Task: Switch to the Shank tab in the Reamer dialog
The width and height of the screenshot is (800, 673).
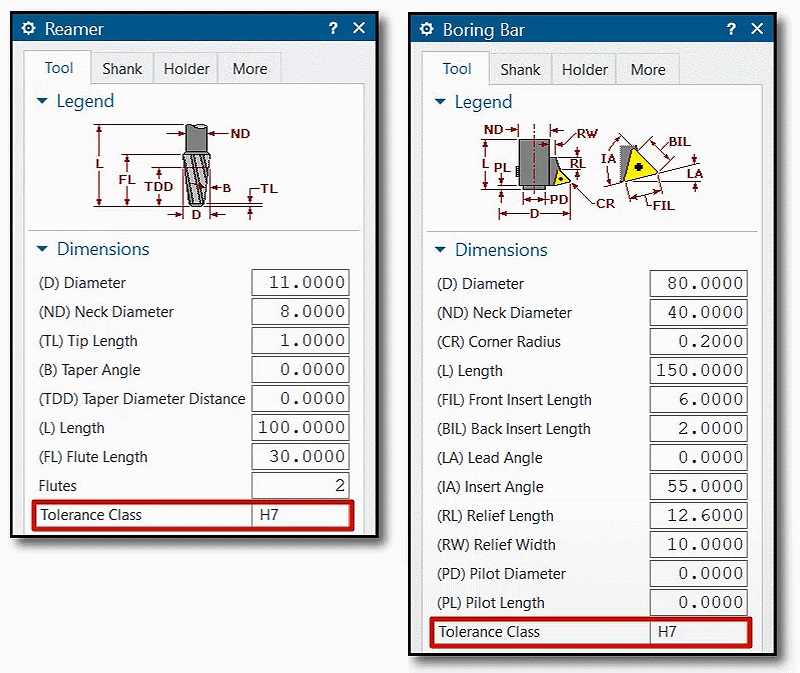Action: pyautogui.click(x=121, y=68)
